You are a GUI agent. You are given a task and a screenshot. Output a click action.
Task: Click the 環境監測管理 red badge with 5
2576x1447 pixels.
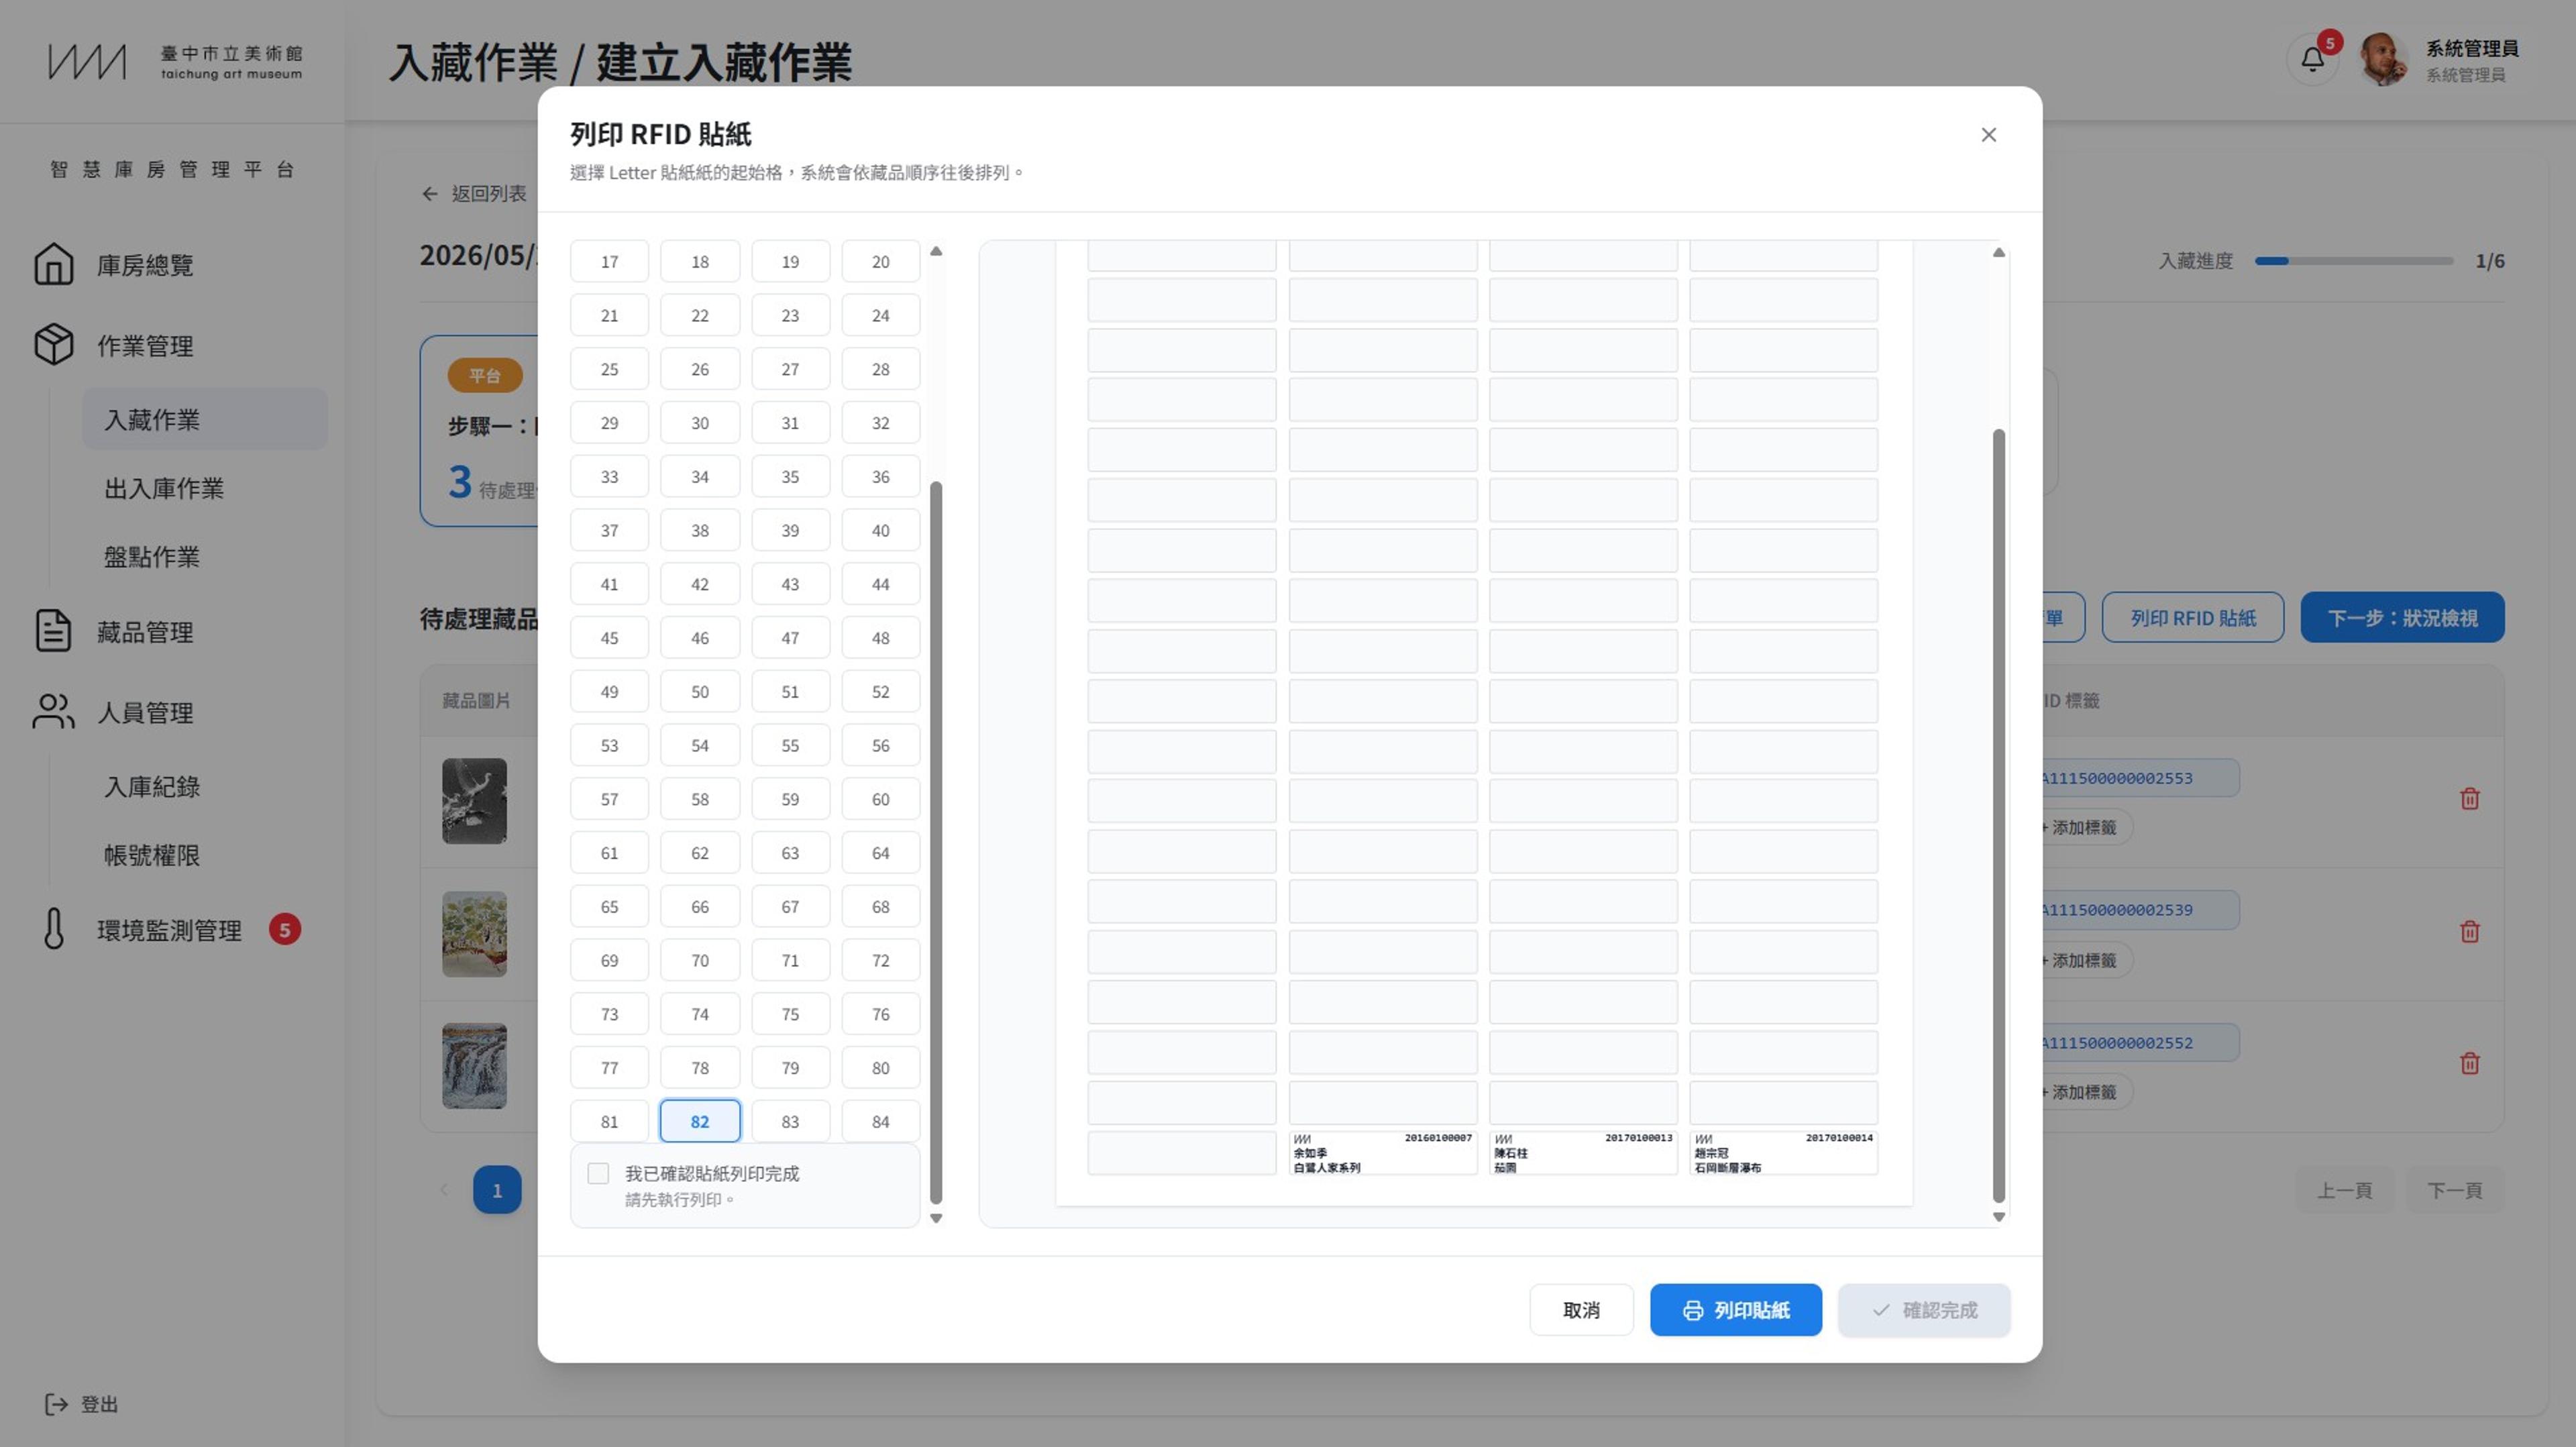point(284,930)
